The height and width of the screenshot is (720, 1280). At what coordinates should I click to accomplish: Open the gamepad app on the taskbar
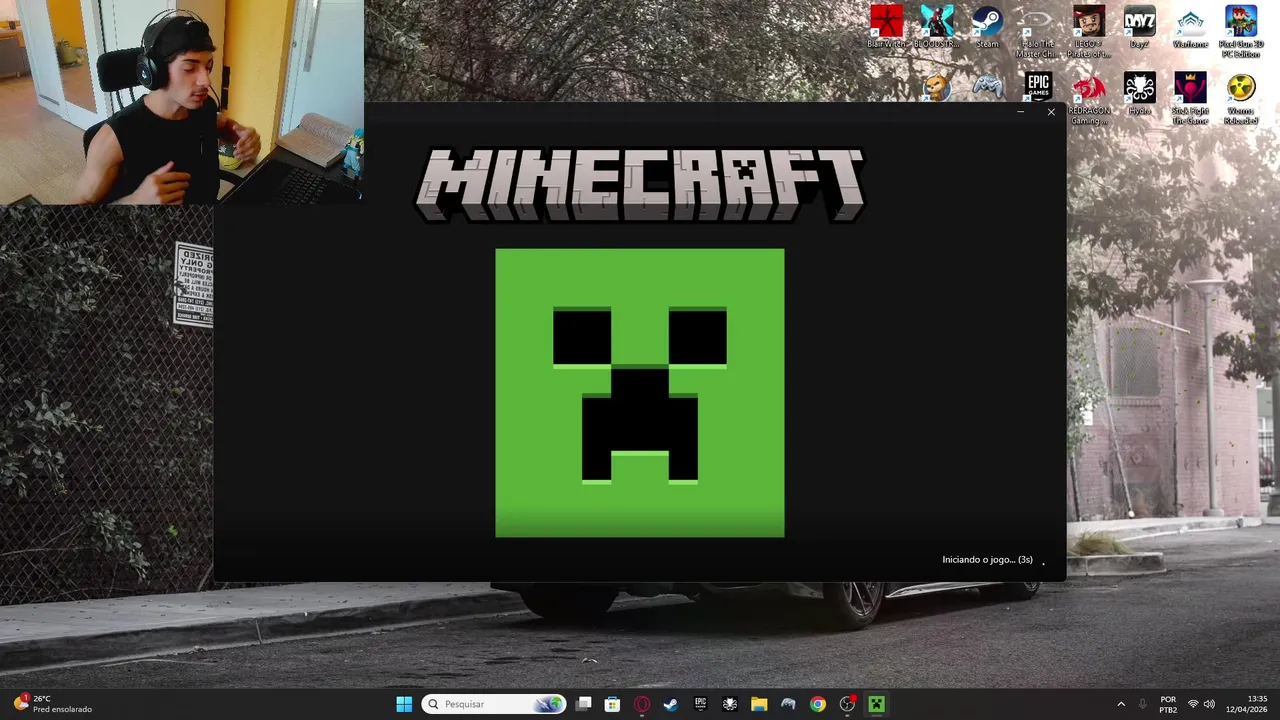point(788,704)
